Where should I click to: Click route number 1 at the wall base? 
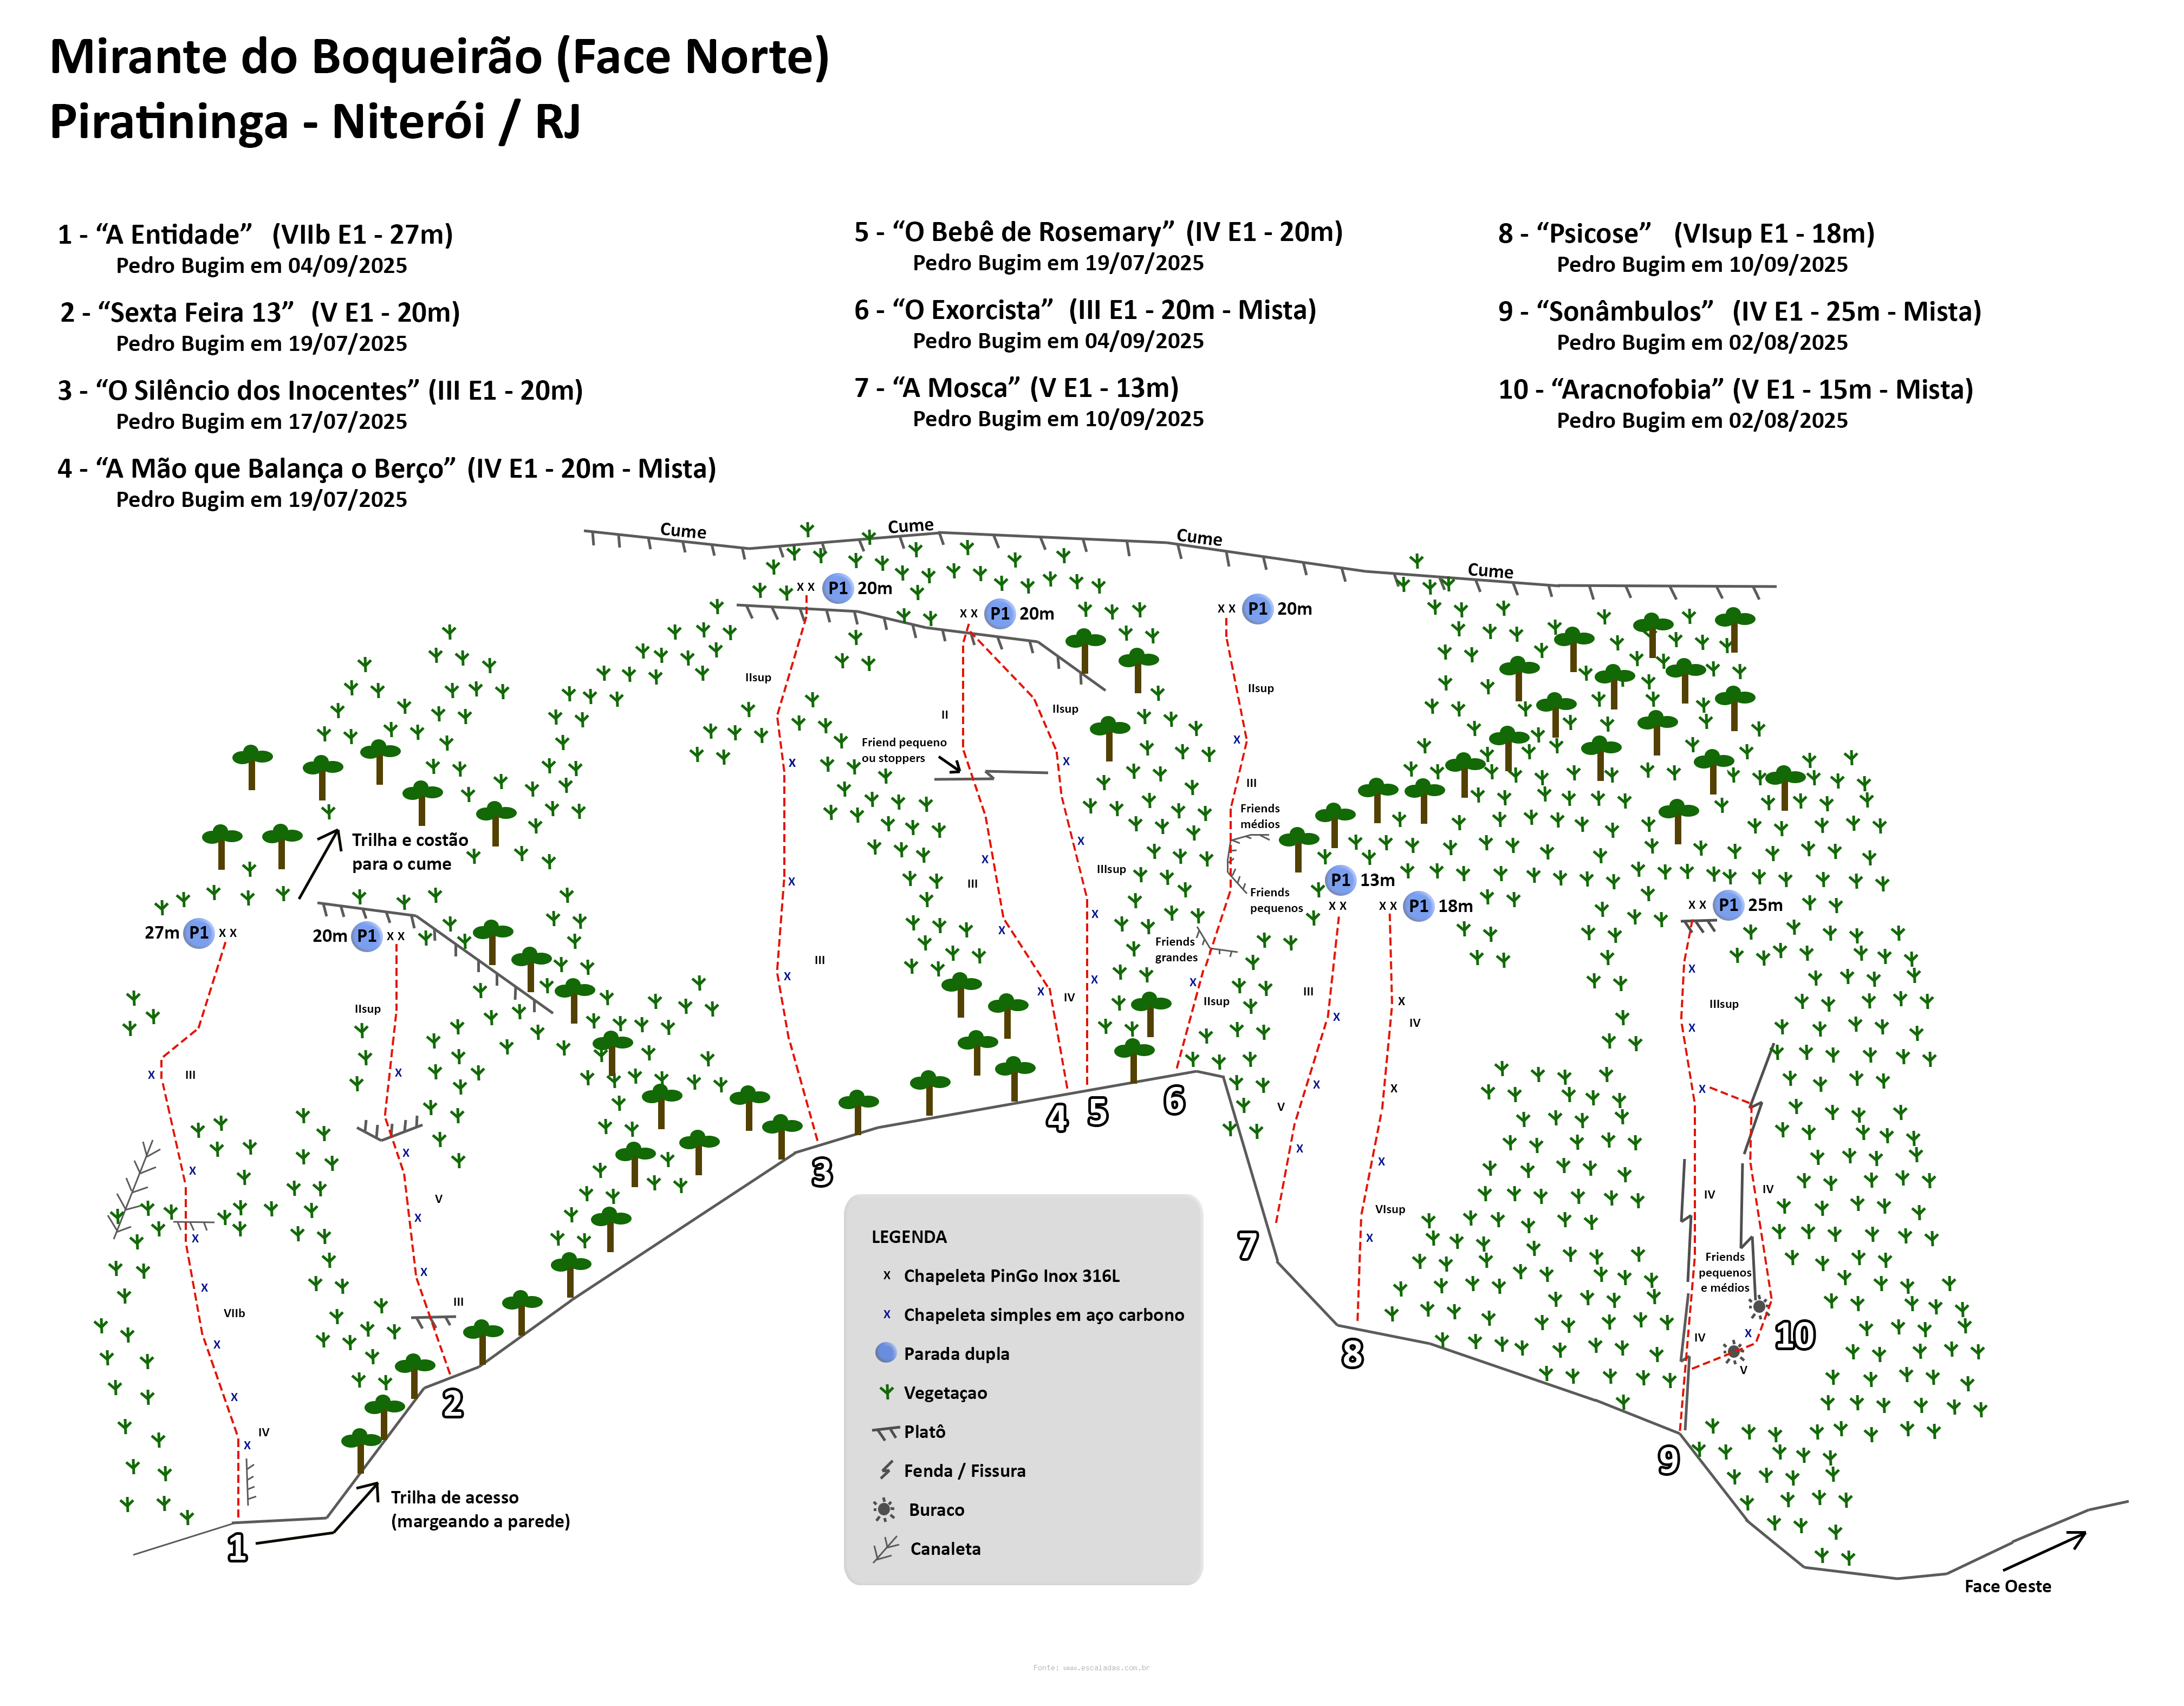point(237,1547)
